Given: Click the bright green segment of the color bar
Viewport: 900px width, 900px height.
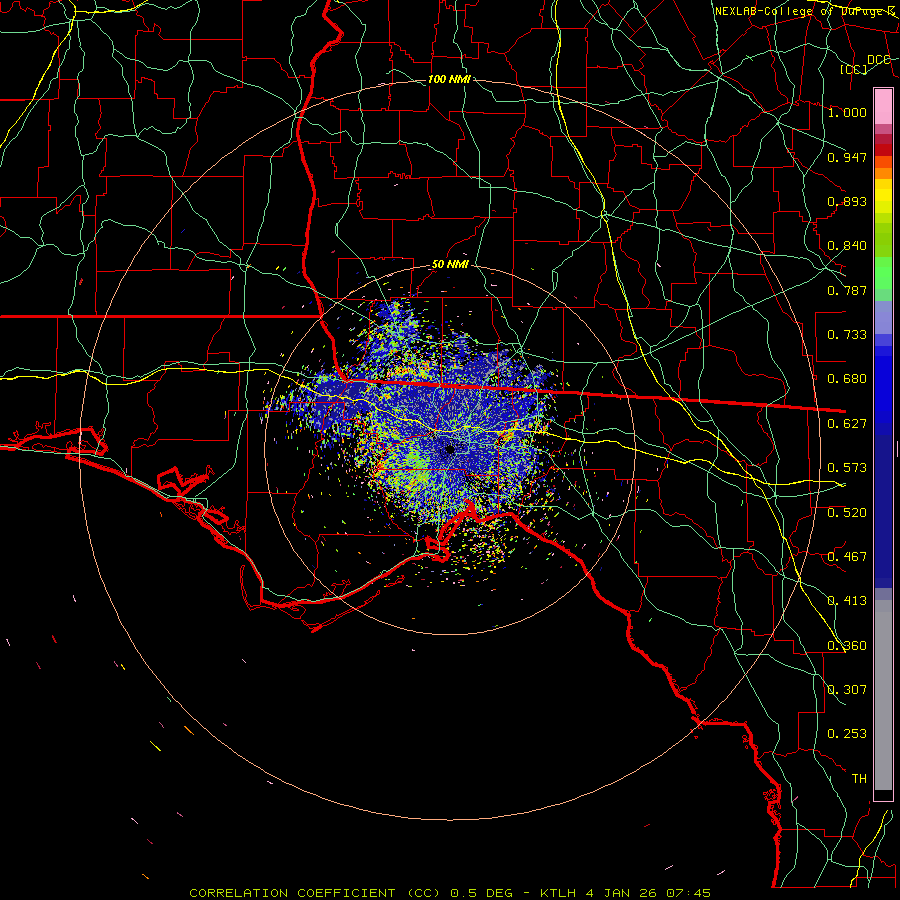Looking at the screenshot, I should point(883,272).
